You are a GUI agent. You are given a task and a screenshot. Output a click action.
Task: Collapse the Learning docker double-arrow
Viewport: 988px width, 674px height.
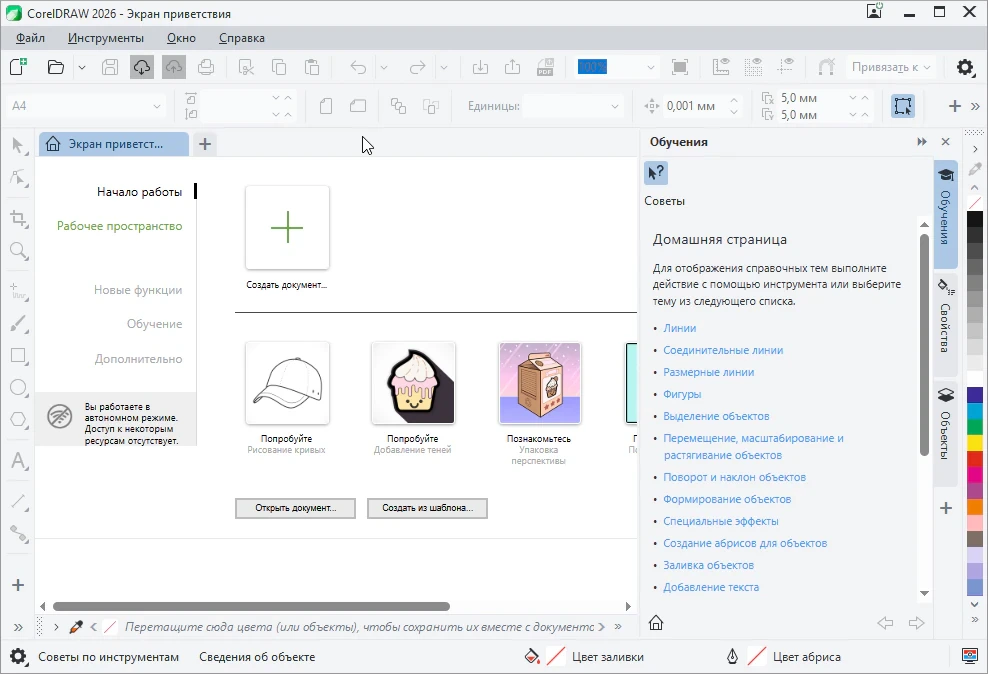coord(922,142)
